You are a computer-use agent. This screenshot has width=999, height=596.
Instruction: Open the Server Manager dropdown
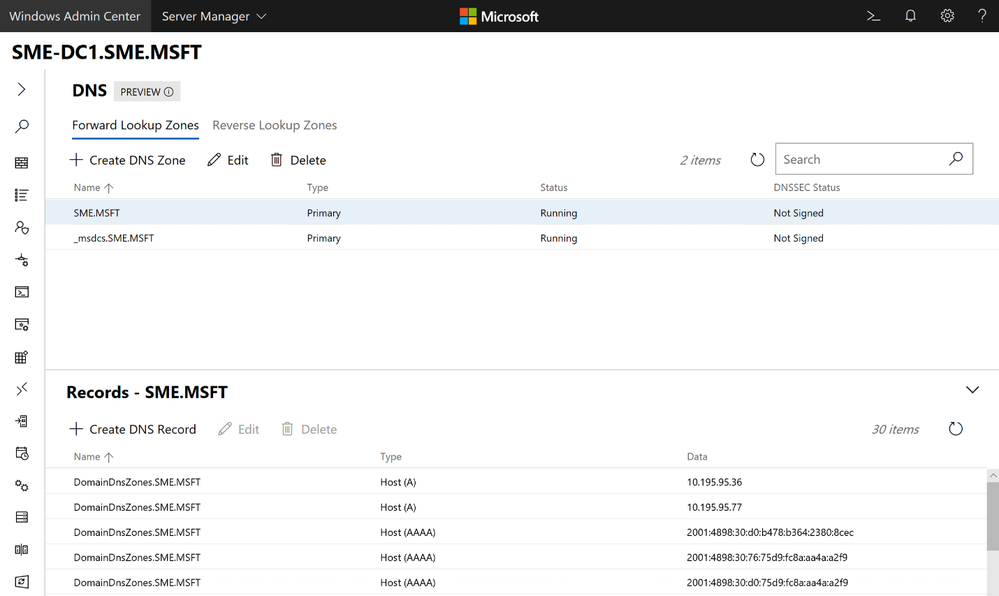tap(213, 16)
